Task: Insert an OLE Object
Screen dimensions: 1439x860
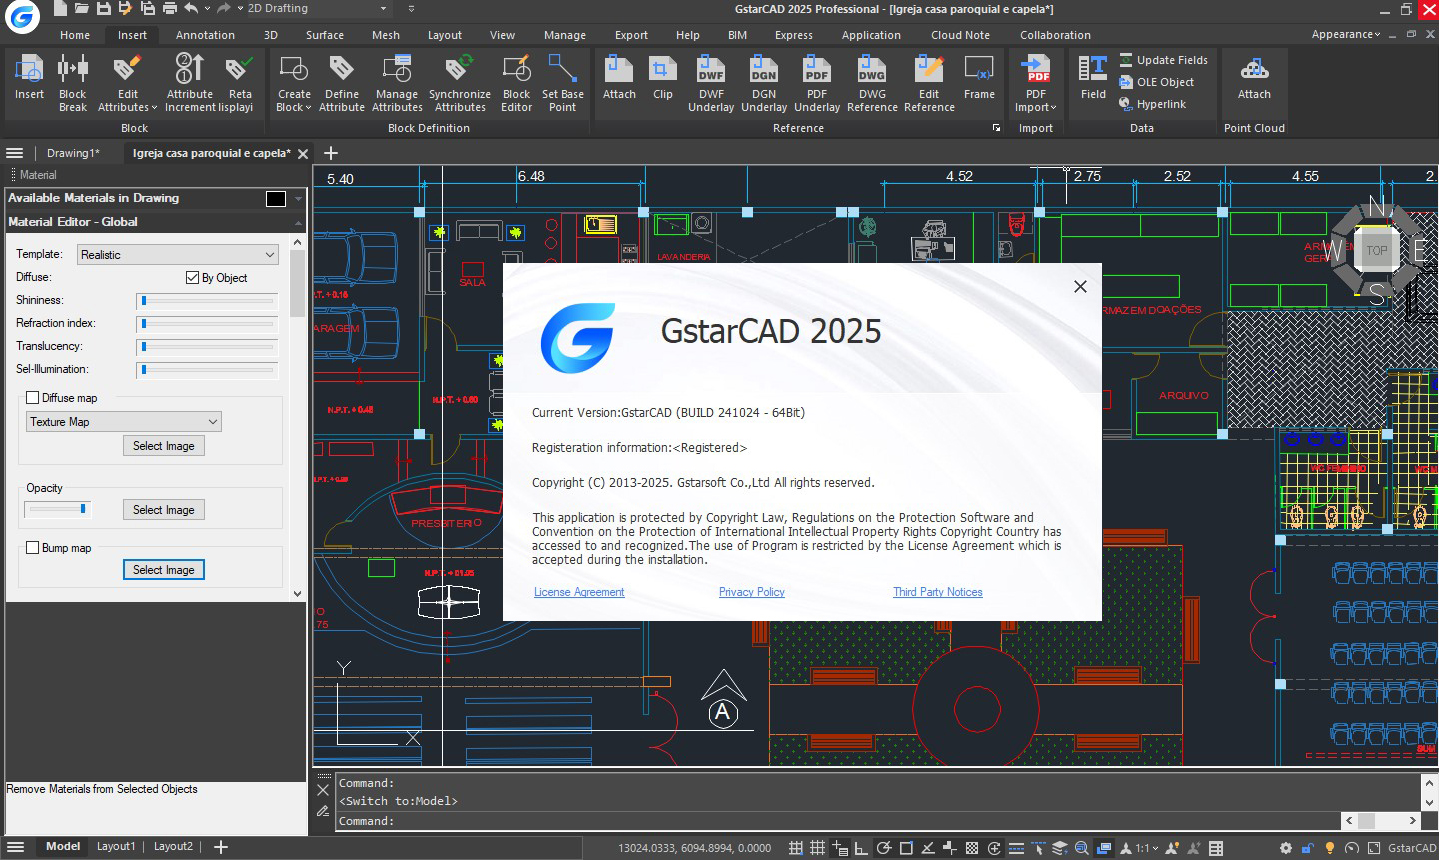Action: pyautogui.click(x=1156, y=82)
